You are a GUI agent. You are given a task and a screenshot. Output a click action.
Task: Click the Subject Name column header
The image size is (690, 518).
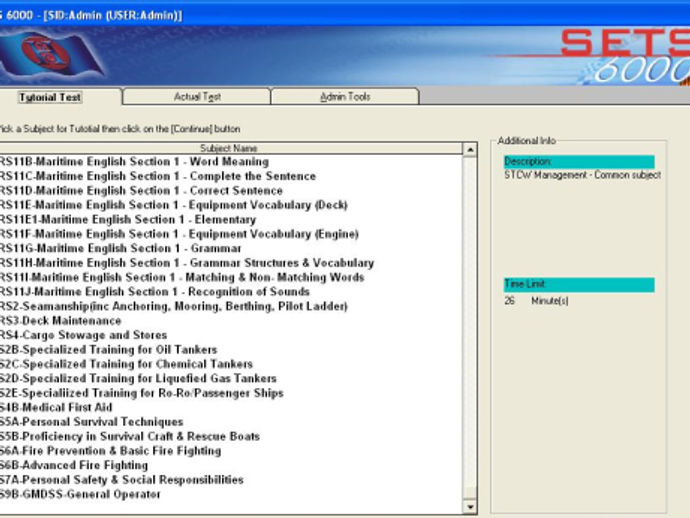pos(229,148)
